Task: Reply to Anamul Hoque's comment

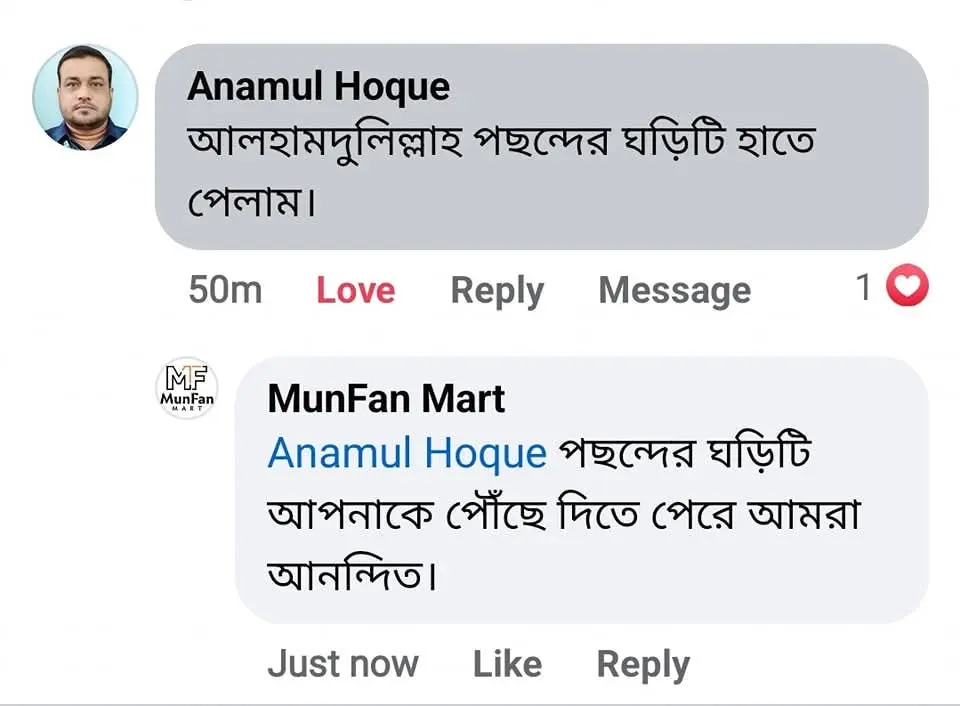Action: (x=497, y=291)
